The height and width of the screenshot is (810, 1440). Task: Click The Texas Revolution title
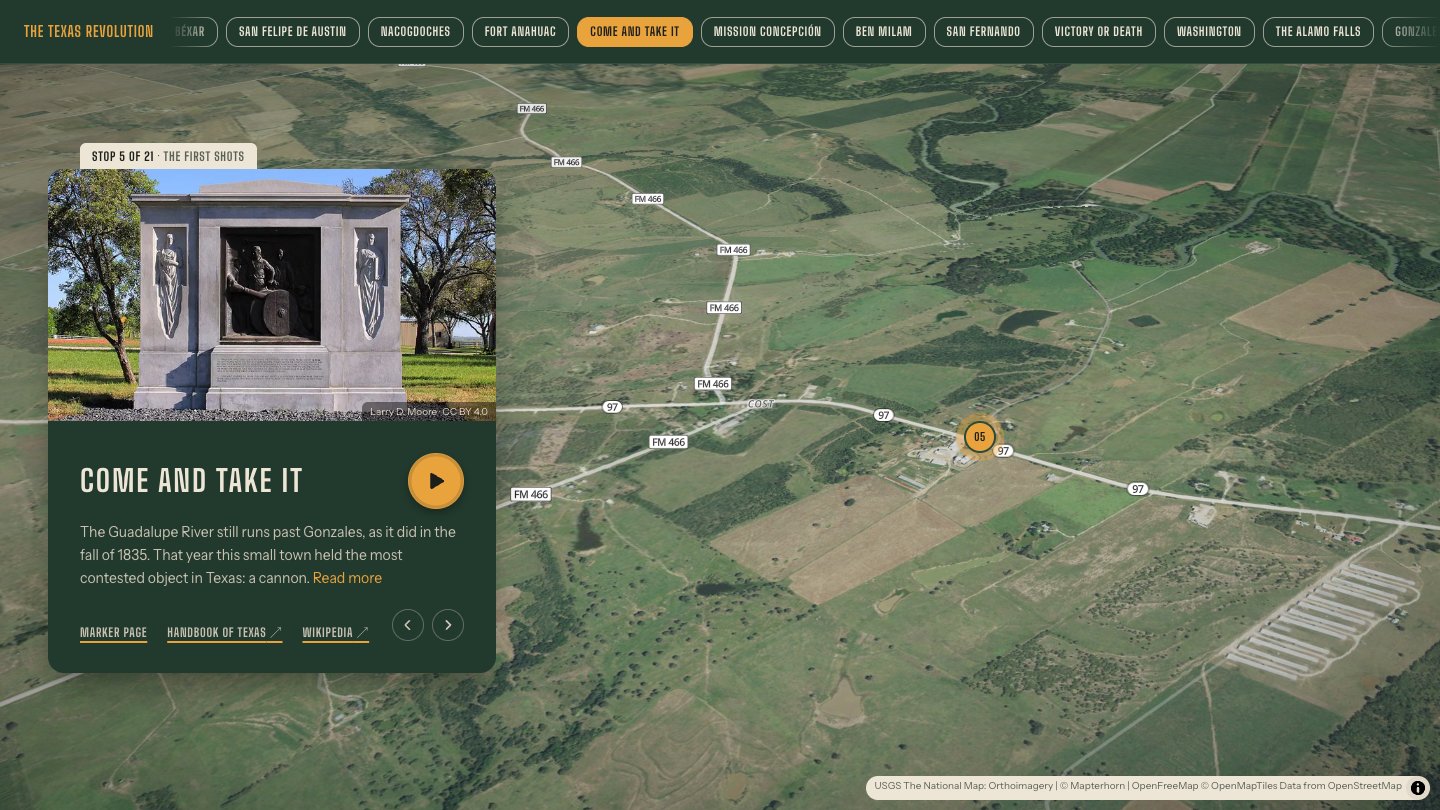click(89, 32)
